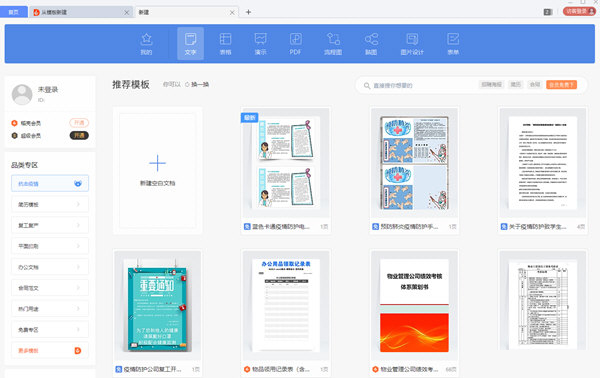This screenshot has height=378, width=600.
Task: Open the 新建空白文档 blank document card
Action: pos(157,171)
